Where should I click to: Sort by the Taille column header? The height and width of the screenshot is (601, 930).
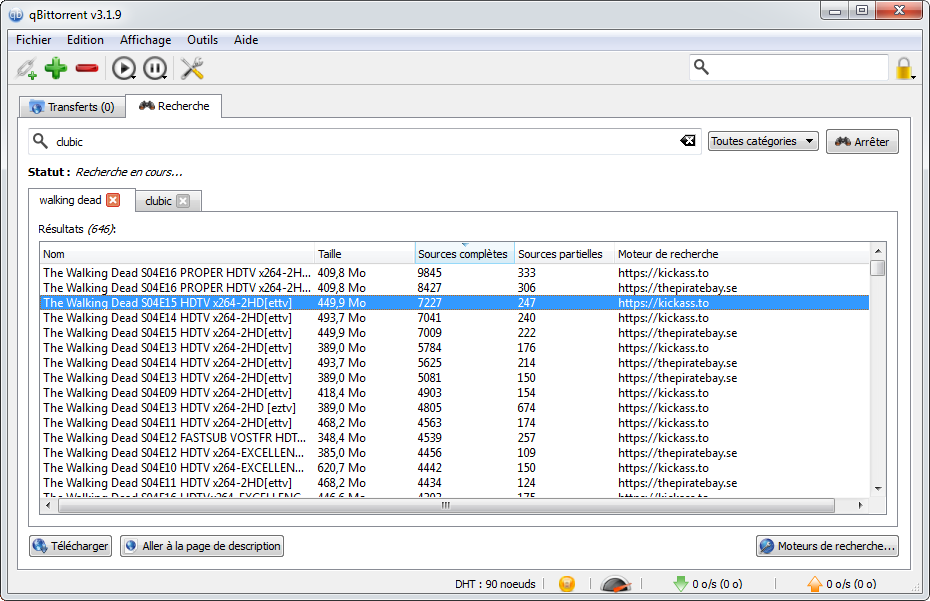pyautogui.click(x=364, y=254)
